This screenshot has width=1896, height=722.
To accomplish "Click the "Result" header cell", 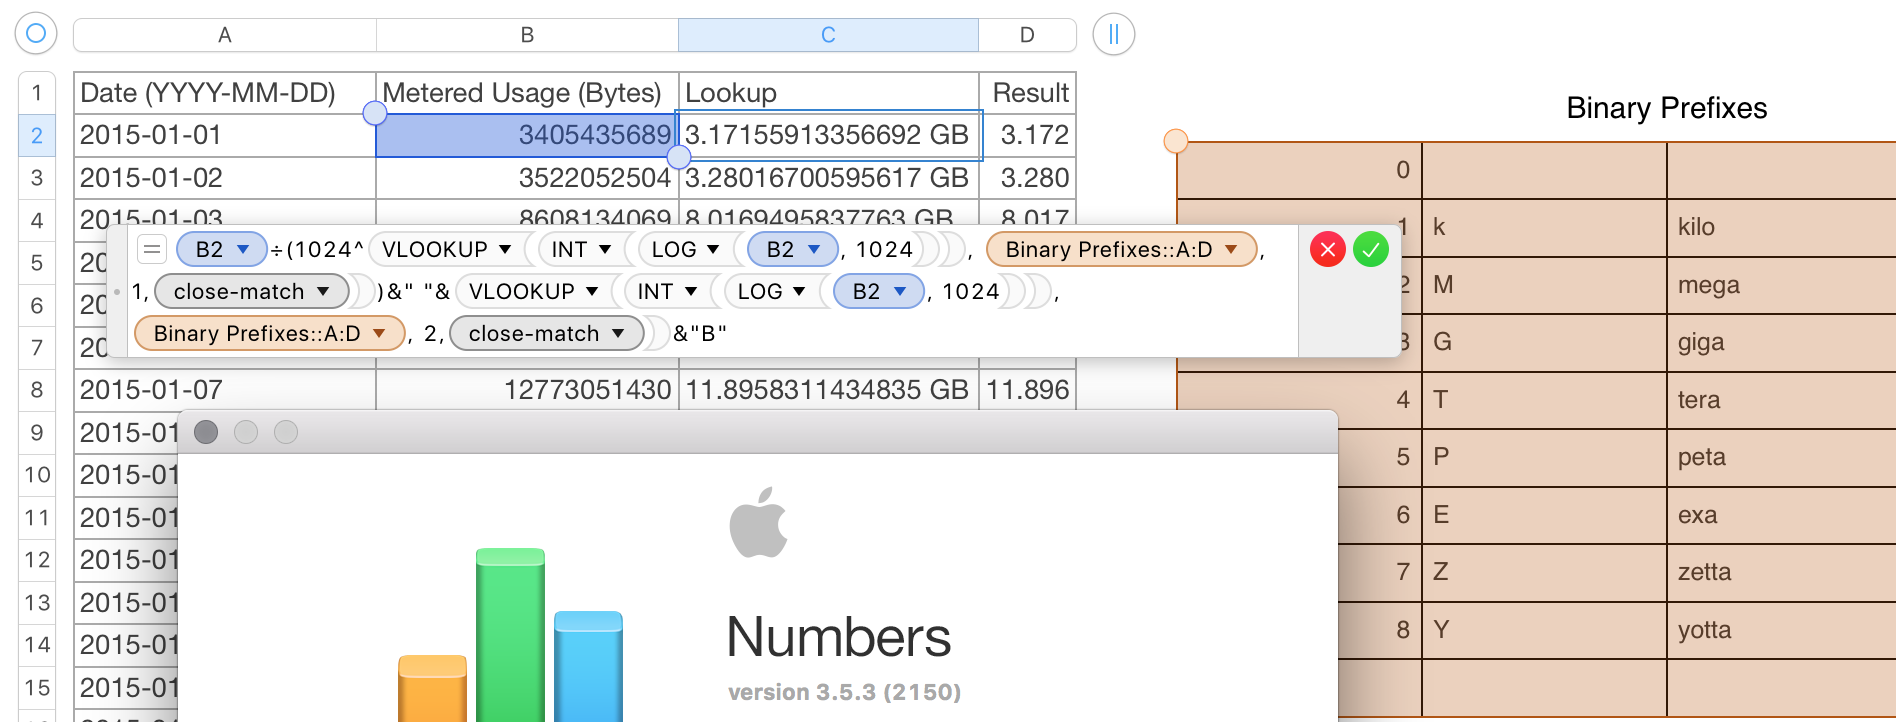I will click(1027, 93).
